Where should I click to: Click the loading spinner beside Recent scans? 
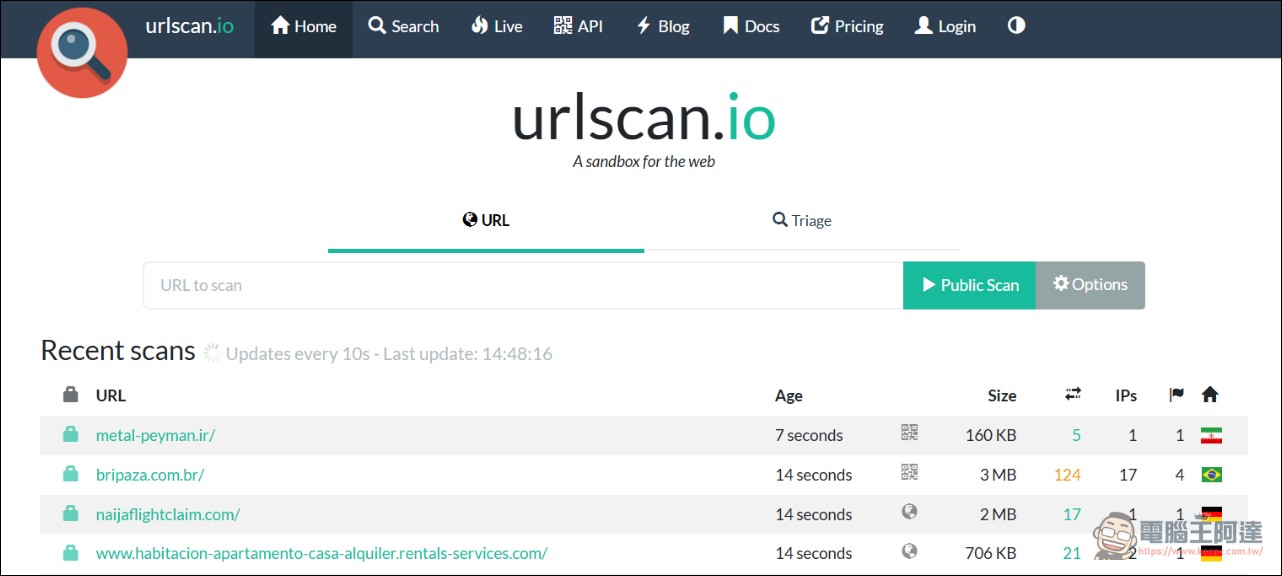click(211, 353)
